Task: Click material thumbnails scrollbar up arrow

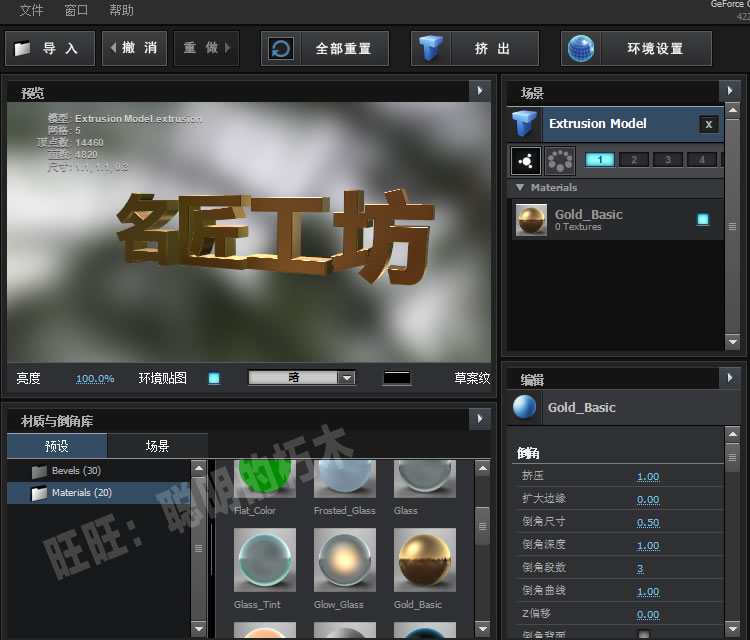Action: pyautogui.click(x=483, y=468)
